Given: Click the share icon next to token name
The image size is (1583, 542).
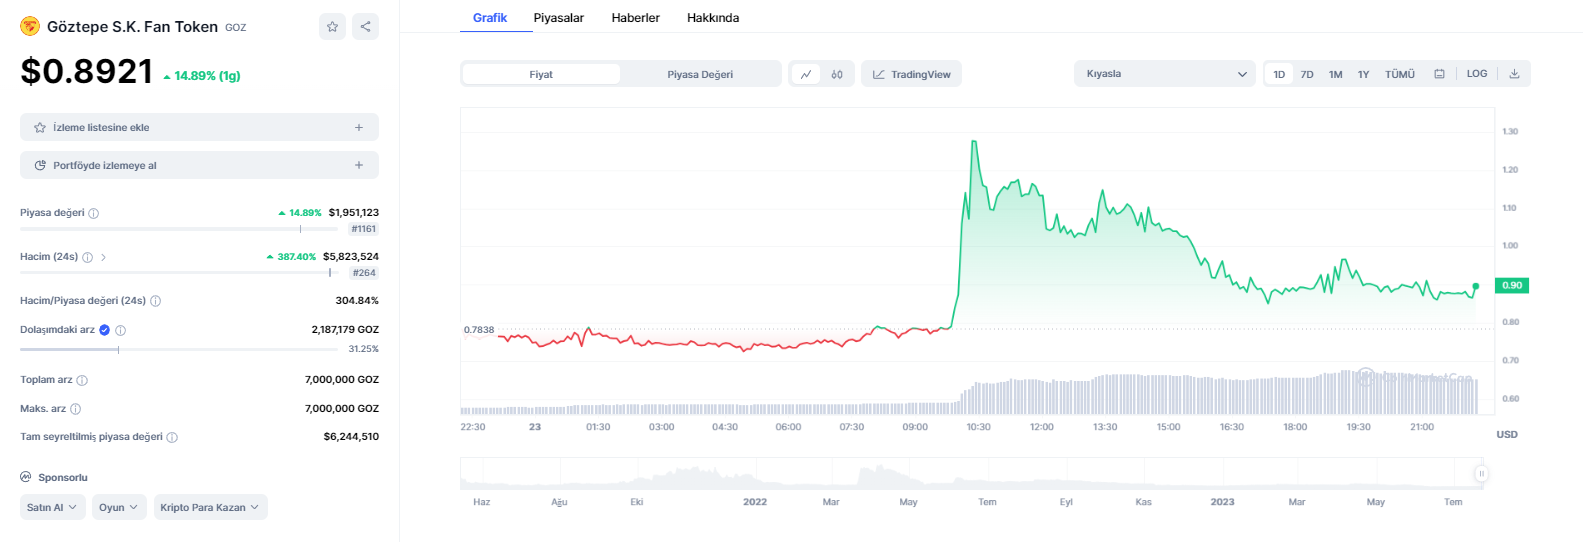Looking at the screenshot, I should pos(366,27).
